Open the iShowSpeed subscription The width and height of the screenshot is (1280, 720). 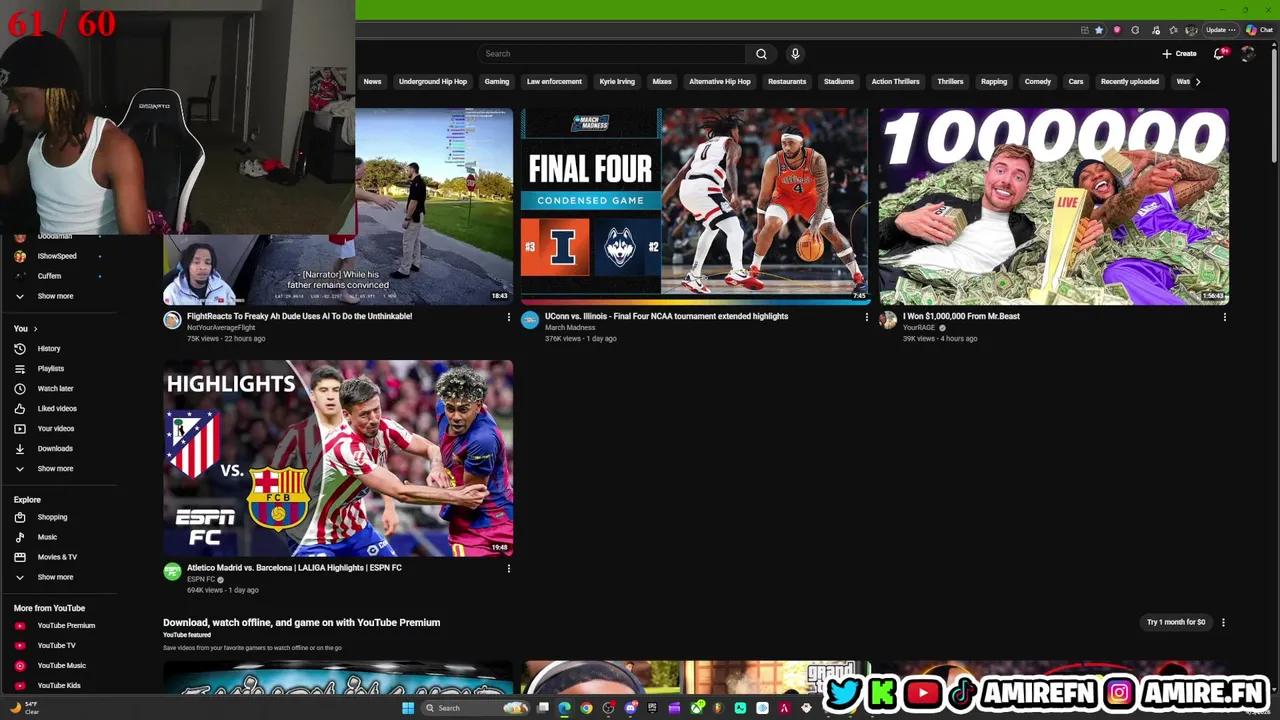coord(57,256)
